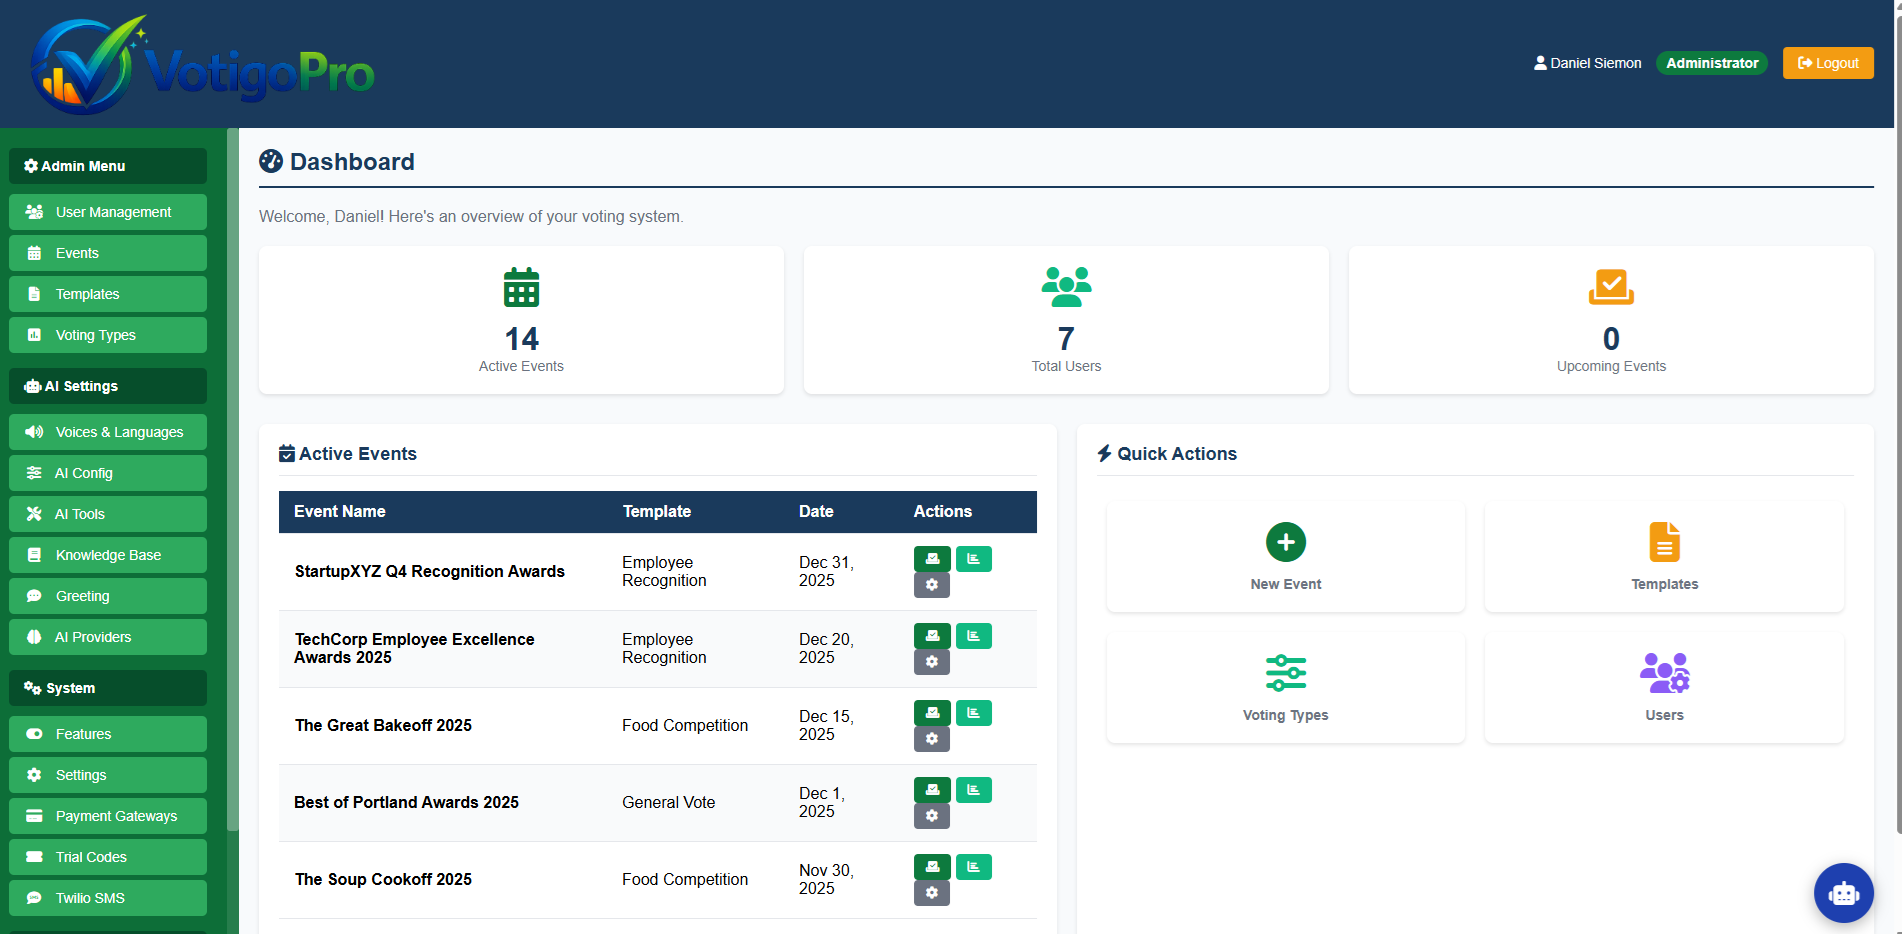Open Voting Types quick action sliders icon
The image size is (1904, 941).
click(1285, 673)
